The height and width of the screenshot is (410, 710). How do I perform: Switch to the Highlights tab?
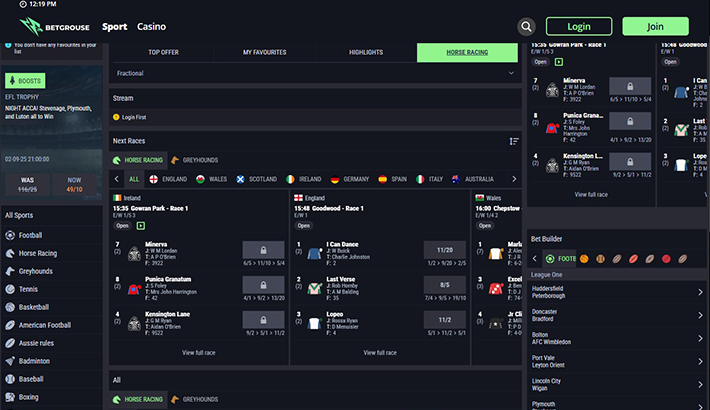tap(366, 52)
